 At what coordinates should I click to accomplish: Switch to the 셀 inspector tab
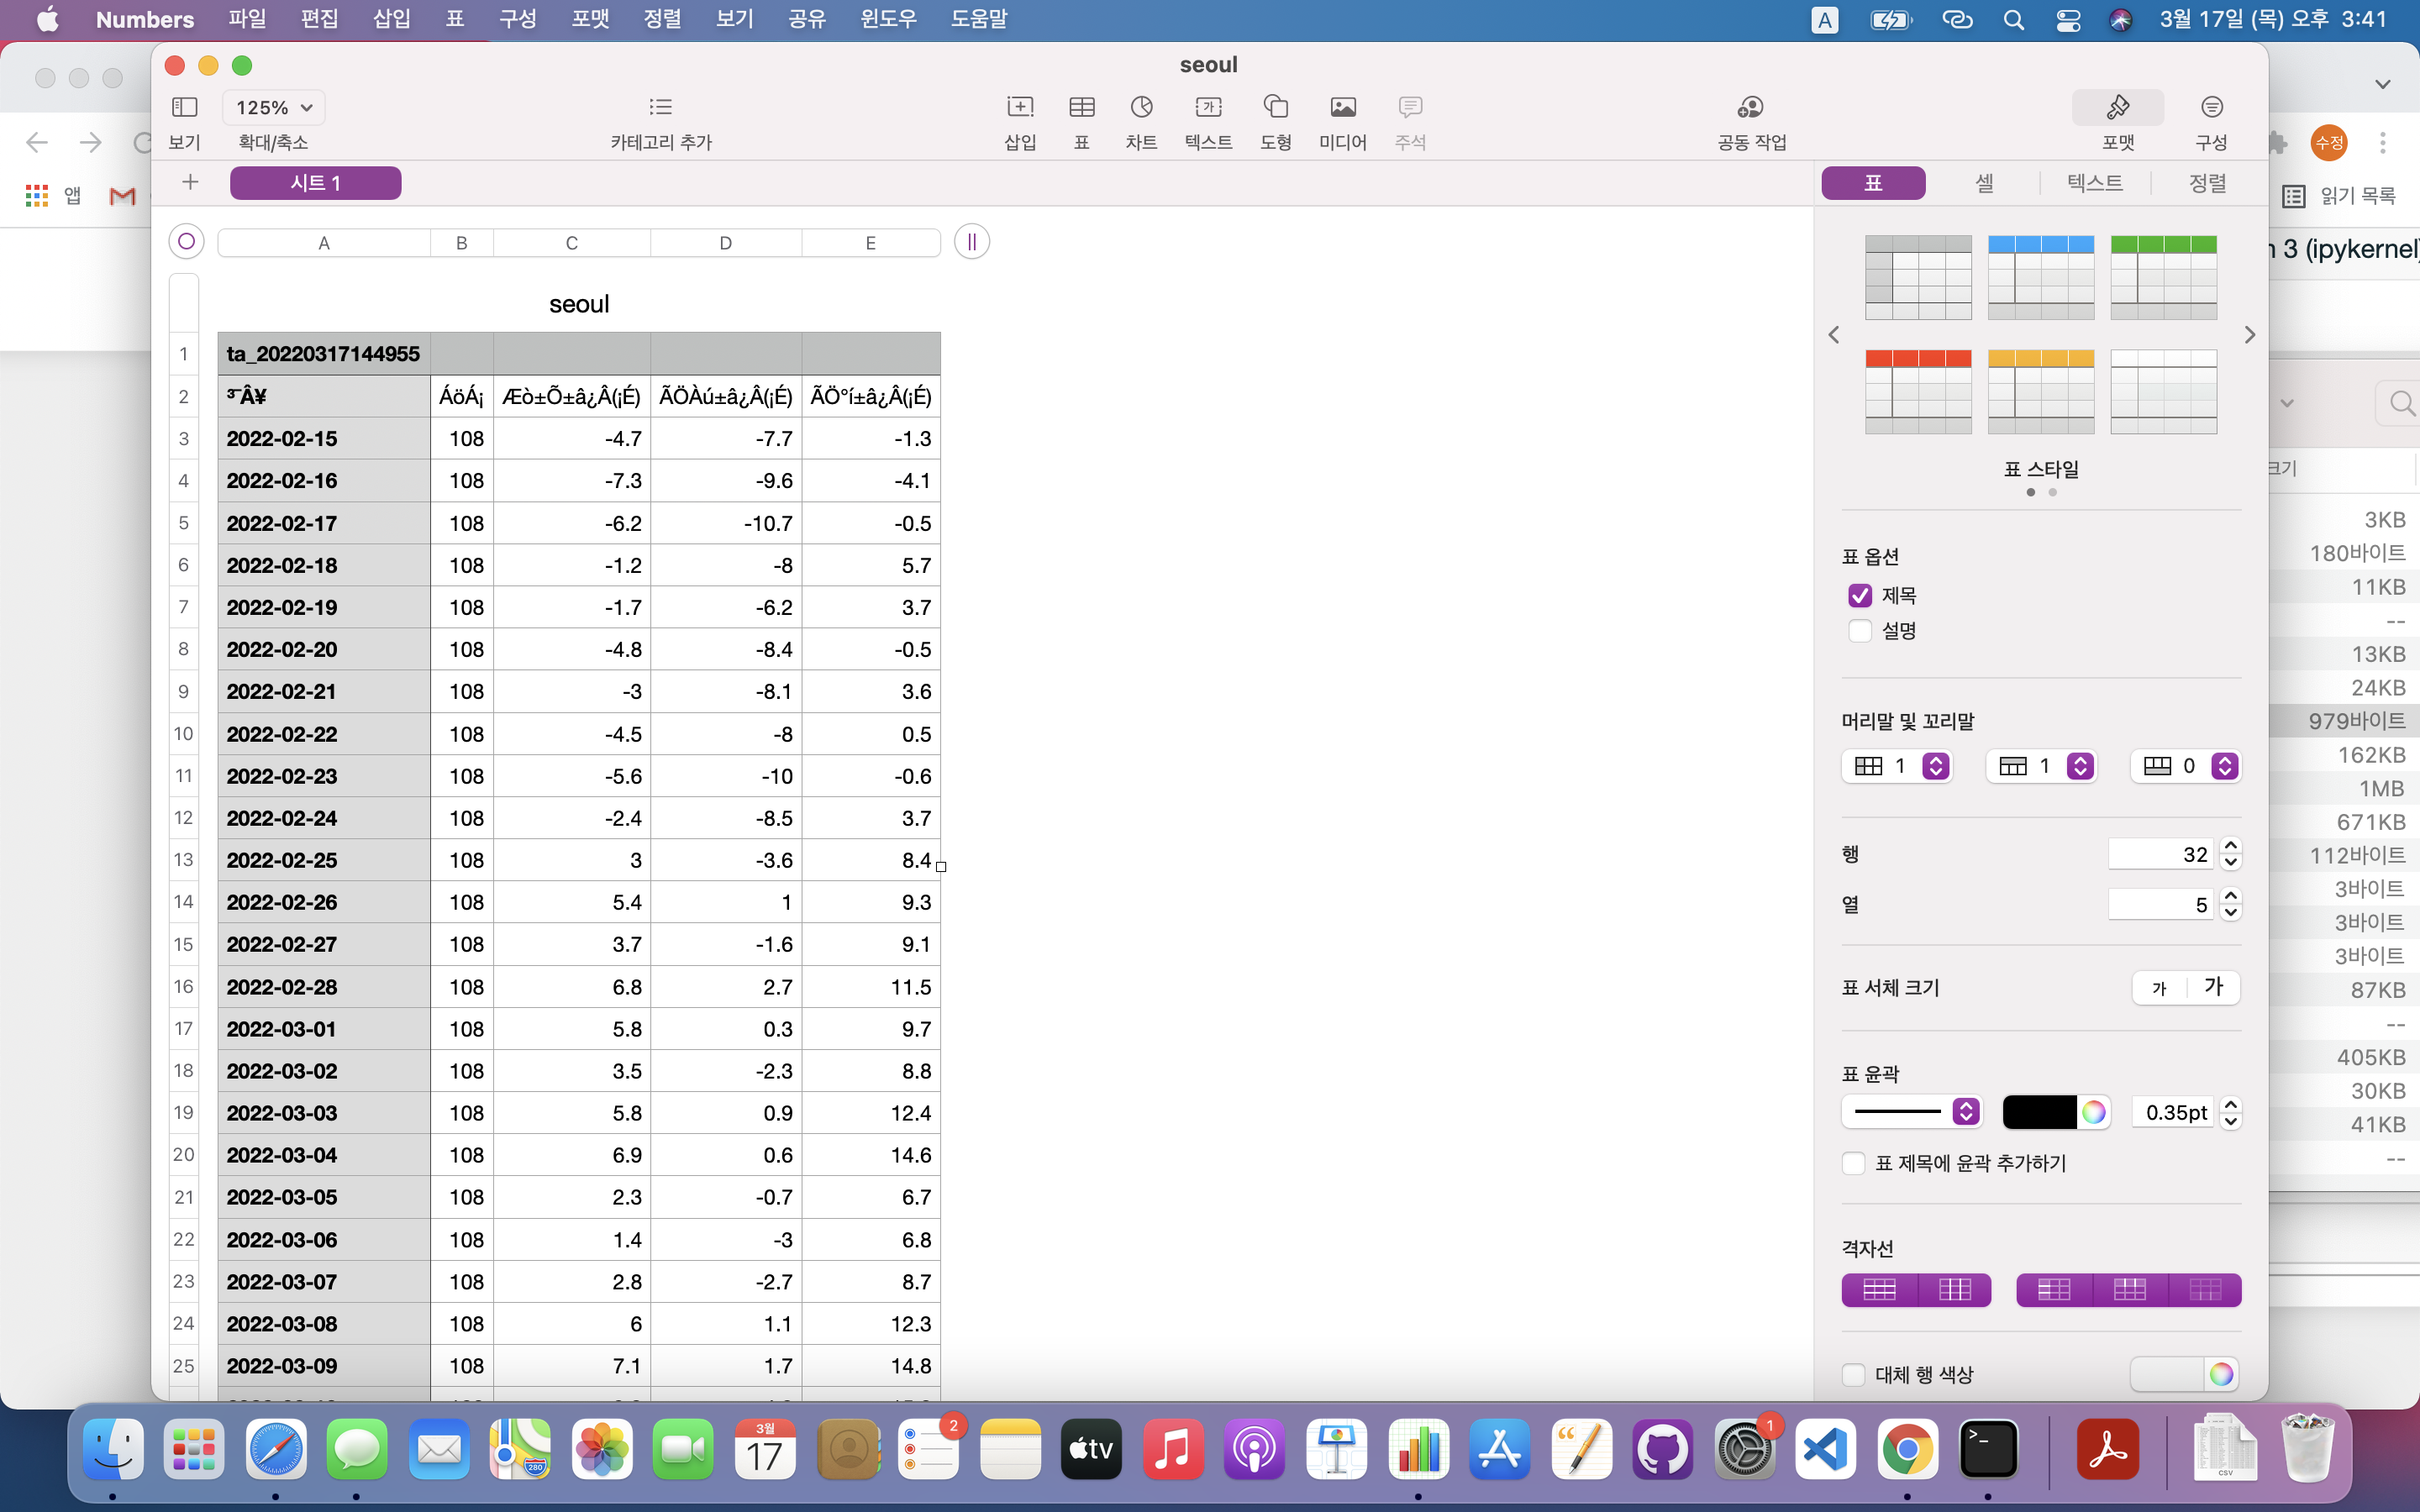coord(1984,183)
